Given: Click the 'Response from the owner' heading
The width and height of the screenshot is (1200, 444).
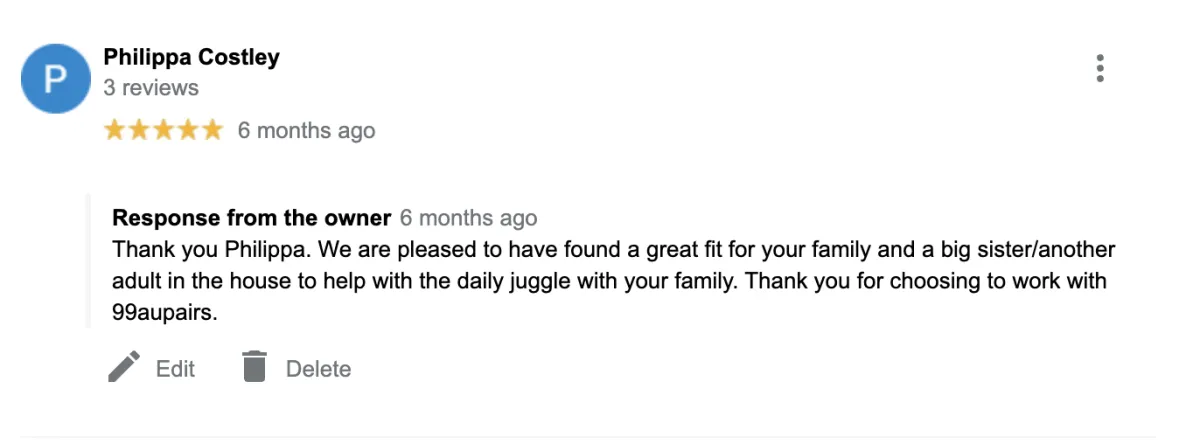Looking at the screenshot, I should [x=251, y=218].
